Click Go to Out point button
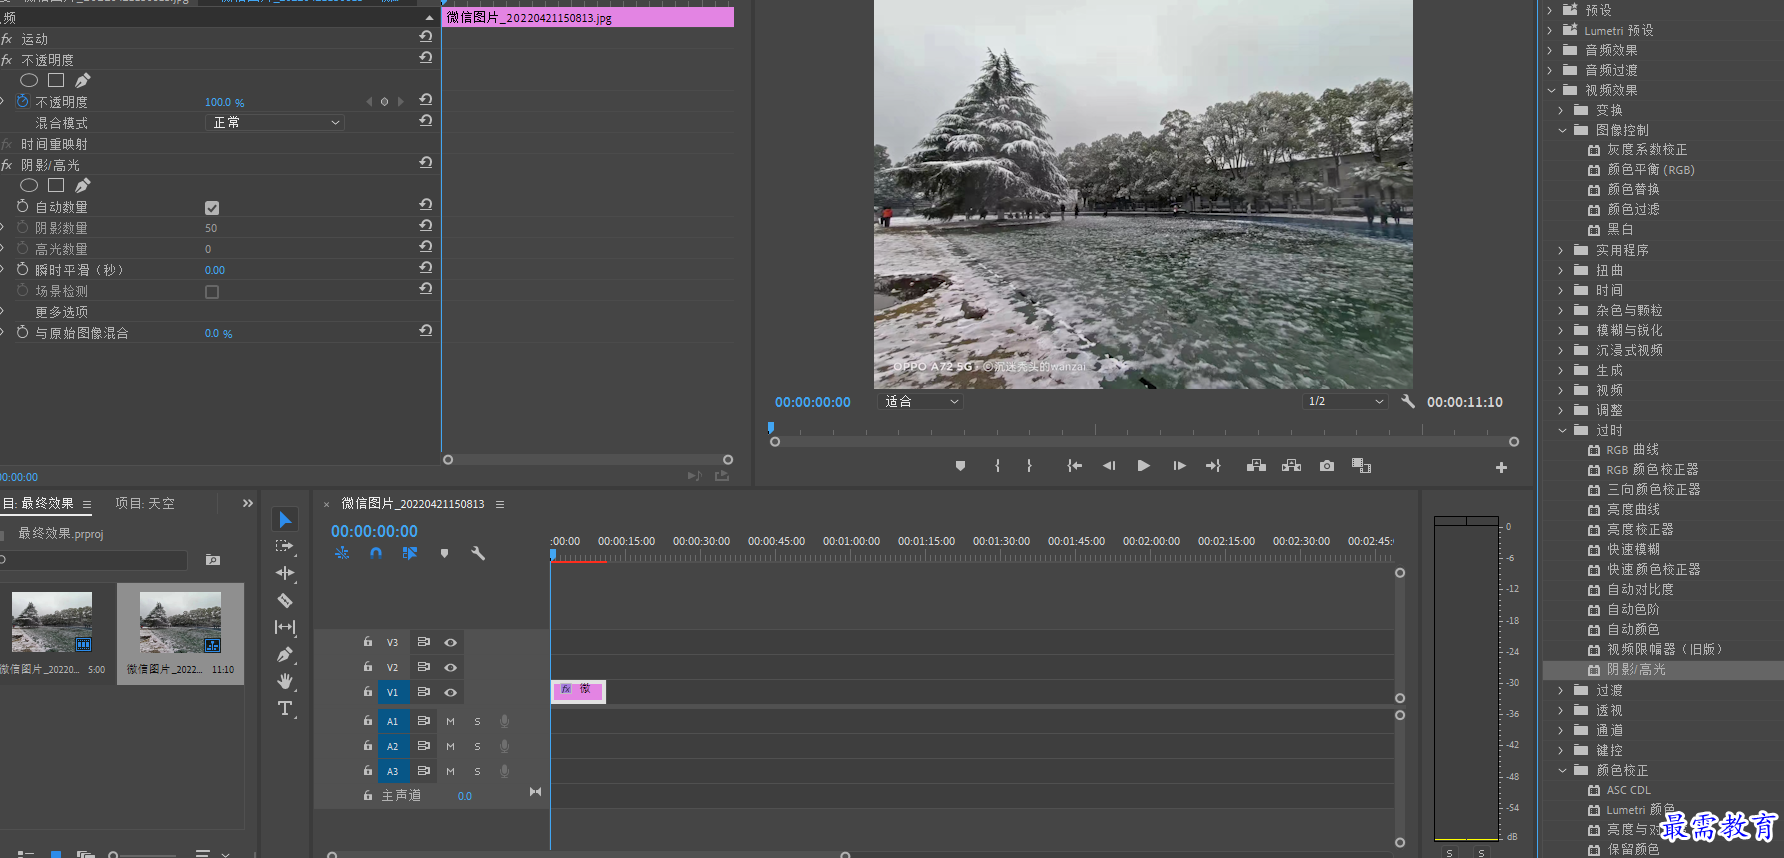This screenshot has height=858, width=1784. coord(1213,466)
